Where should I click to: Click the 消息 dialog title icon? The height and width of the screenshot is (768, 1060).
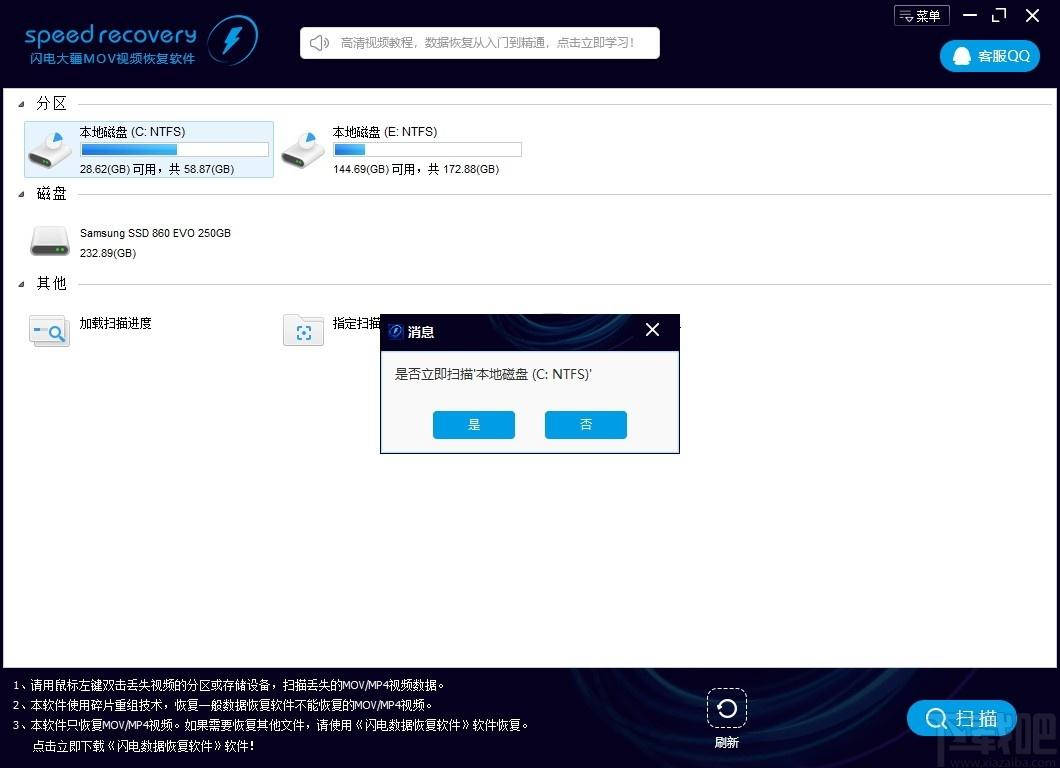tap(396, 331)
